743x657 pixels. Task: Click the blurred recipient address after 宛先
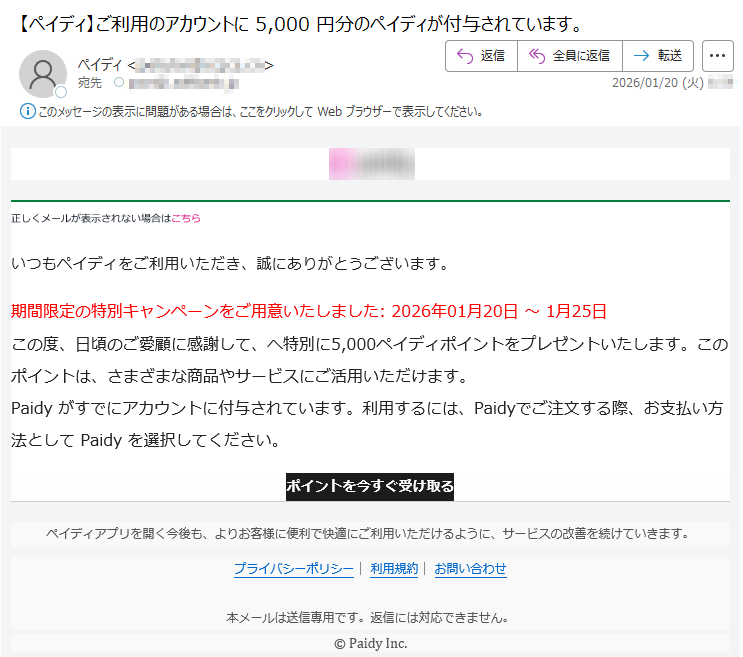pos(180,83)
